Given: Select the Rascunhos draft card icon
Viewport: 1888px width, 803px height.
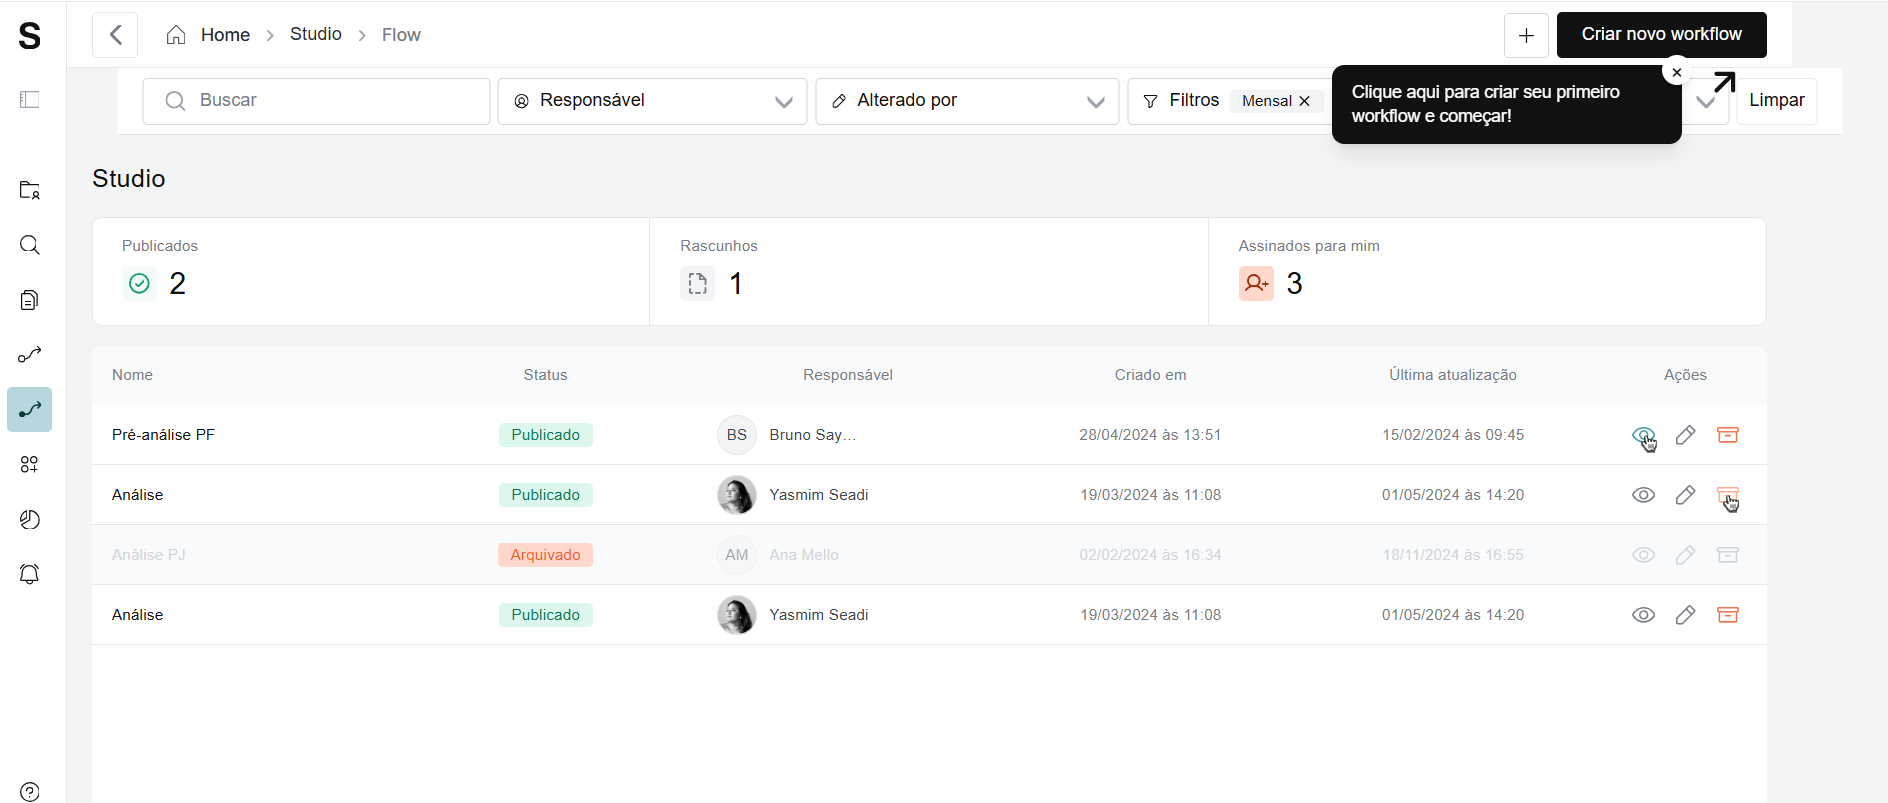Looking at the screenshot, I should point(698,284).
